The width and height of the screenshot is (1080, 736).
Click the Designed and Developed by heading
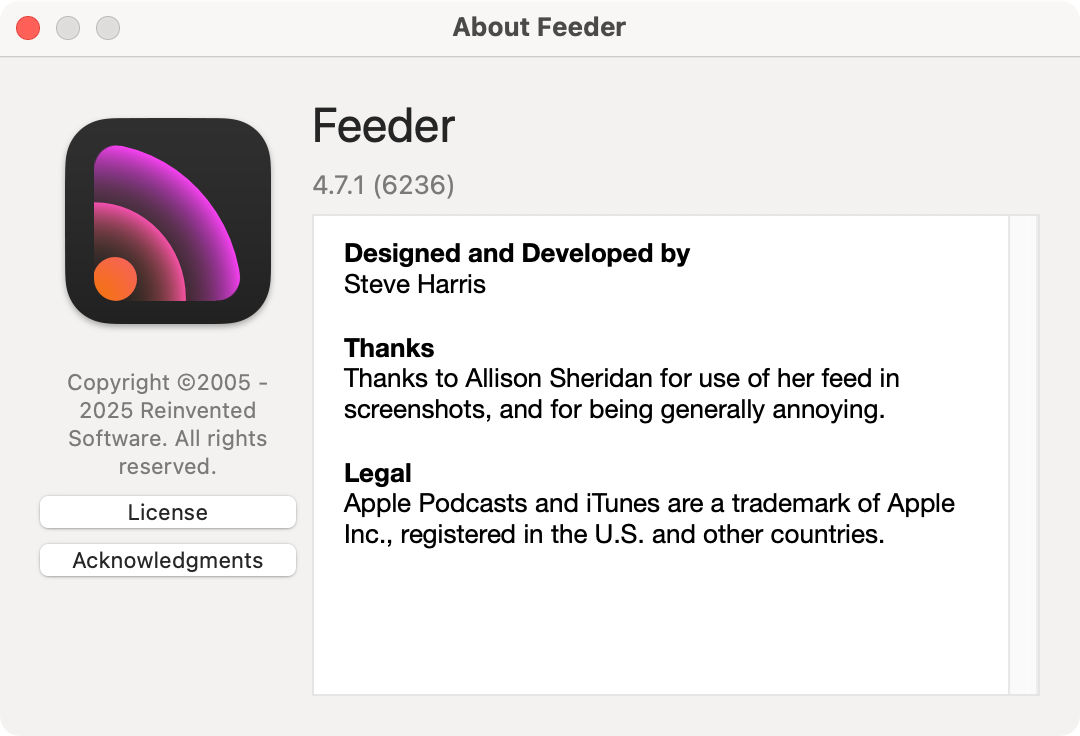tap(517, 254)
